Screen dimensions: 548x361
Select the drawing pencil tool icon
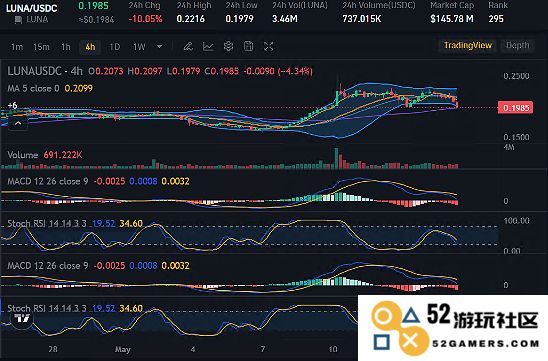pyautogui.click(x=188, y=46)
